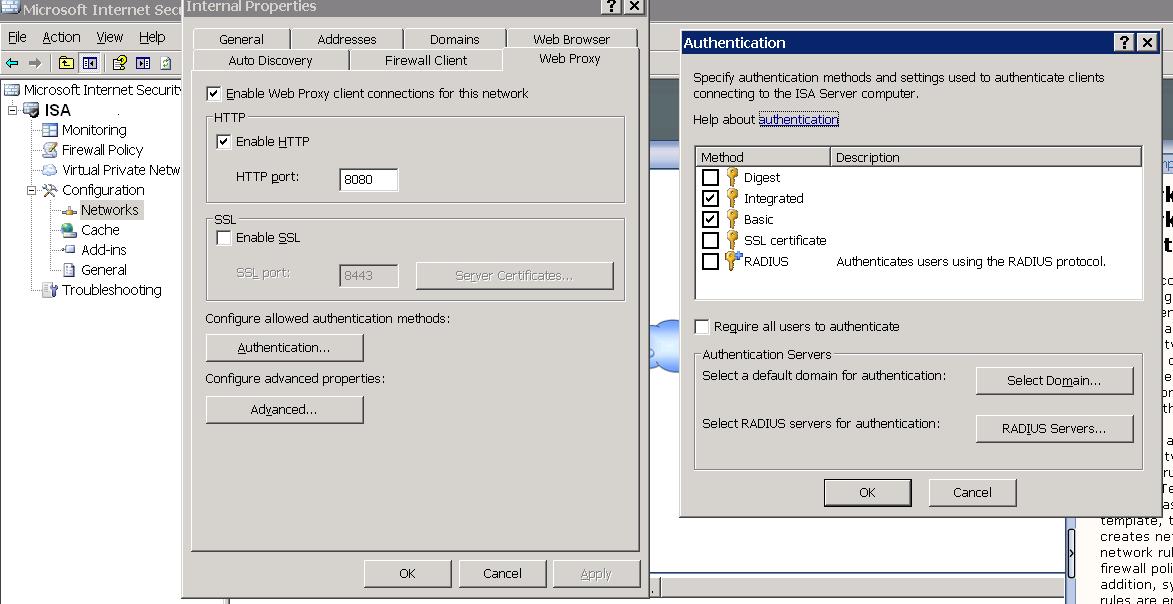The width and height of the screenshot is (1173, 604).
Task: Open the File menu
Action: (x=16, y=37)
